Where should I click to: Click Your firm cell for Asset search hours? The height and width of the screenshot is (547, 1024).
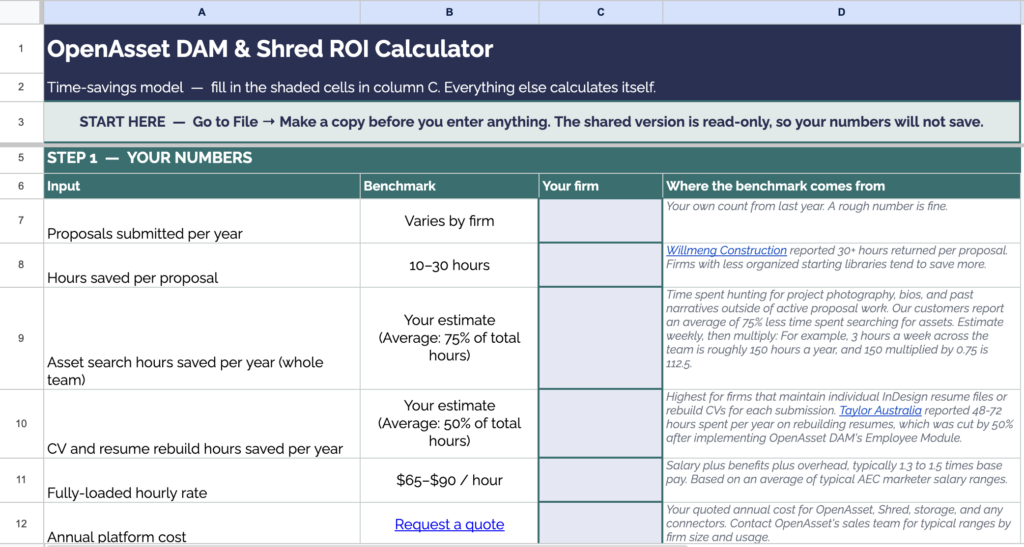[x=601, y=338]
